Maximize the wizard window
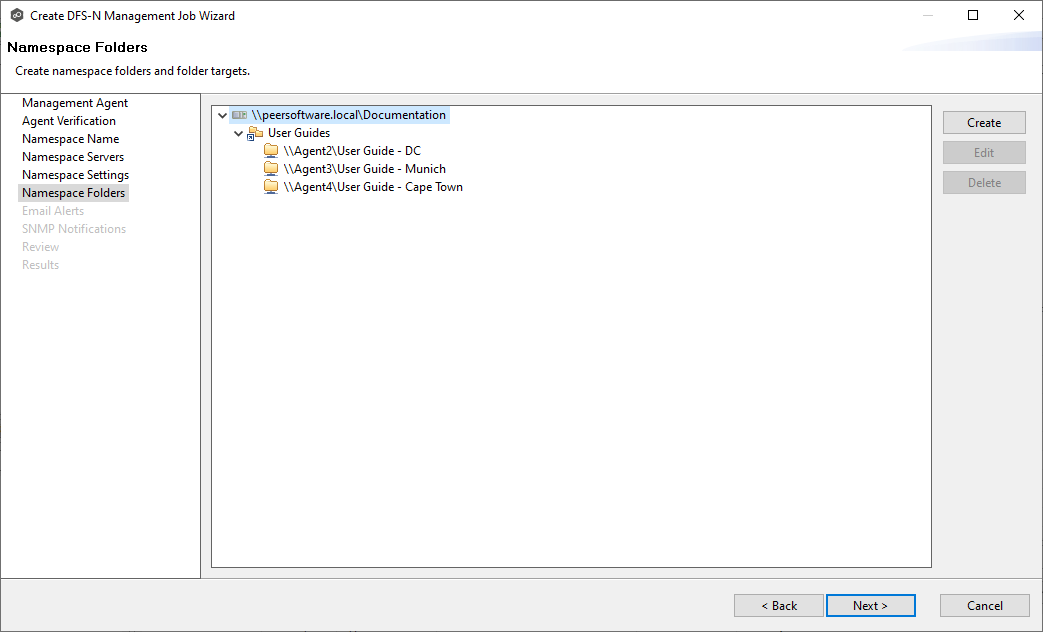 click(973, 16)
